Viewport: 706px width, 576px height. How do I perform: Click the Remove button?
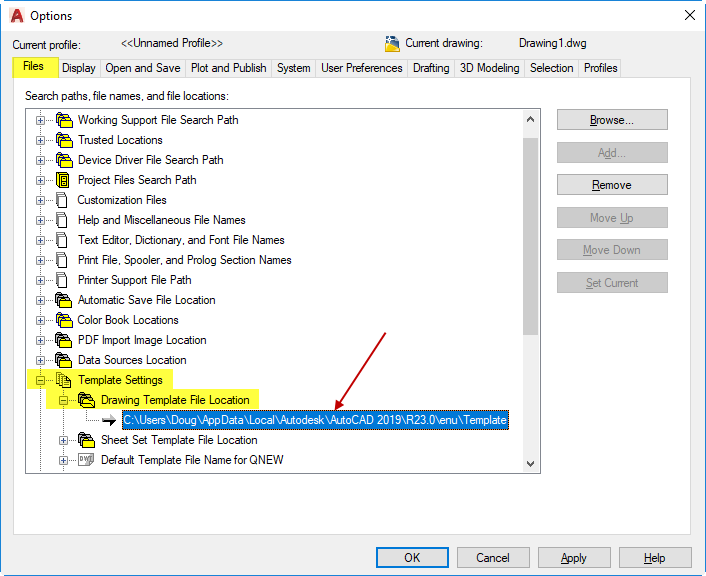tap(612, 185)
